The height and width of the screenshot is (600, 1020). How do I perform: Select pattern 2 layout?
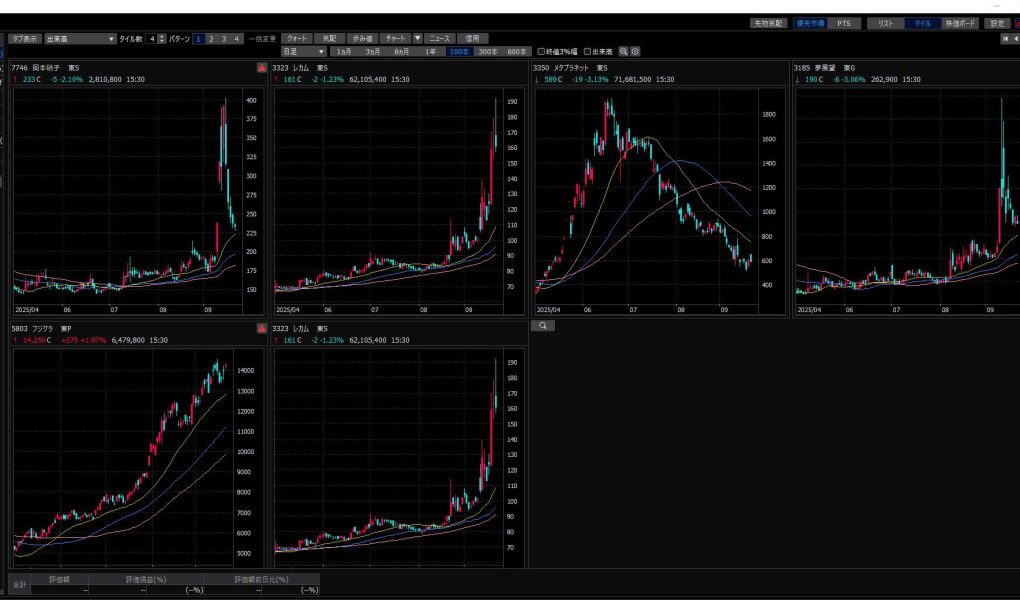[x=211, y=38]
